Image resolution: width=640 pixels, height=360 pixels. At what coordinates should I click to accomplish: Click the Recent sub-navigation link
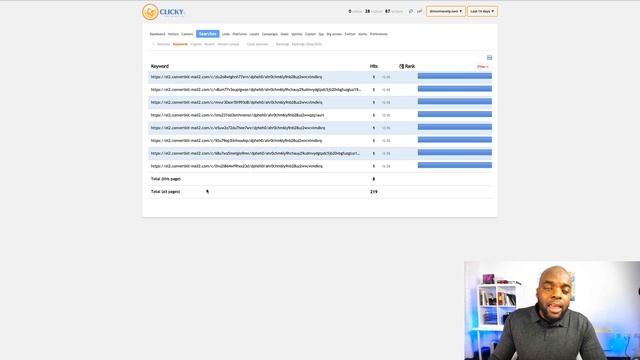[x=209, y=44]
